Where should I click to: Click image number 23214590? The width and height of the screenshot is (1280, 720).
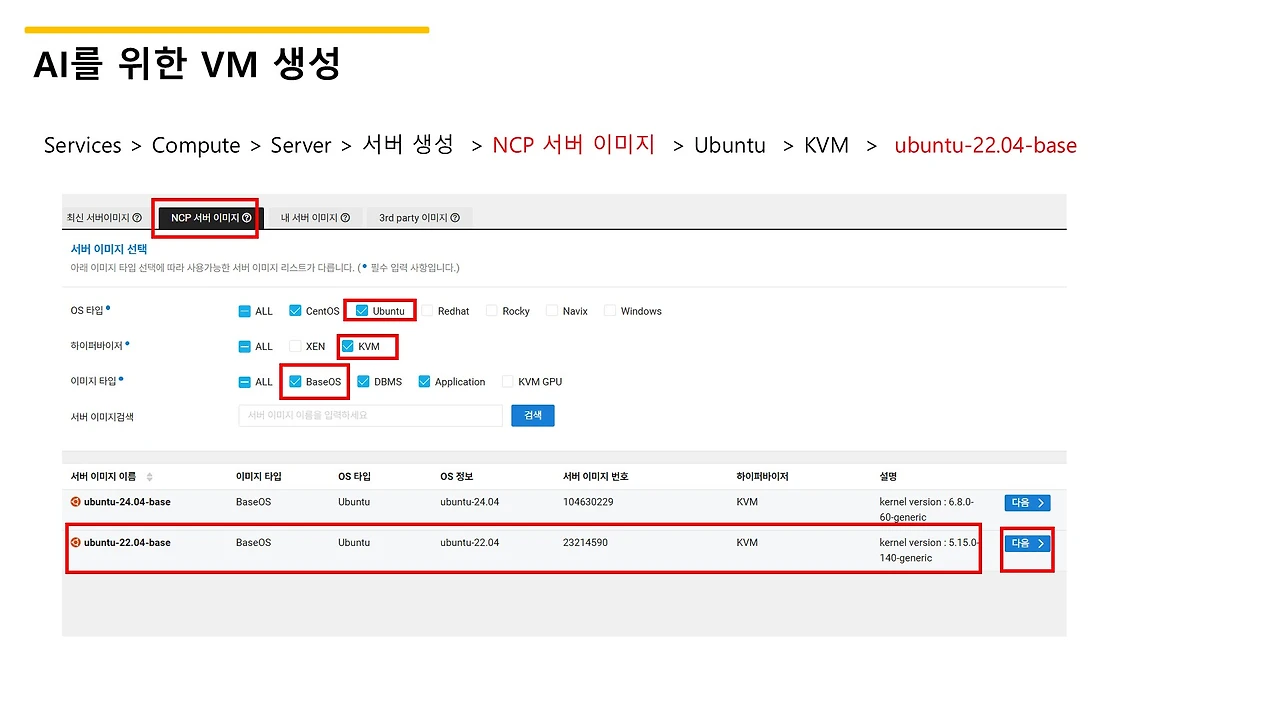pos(585,542)
